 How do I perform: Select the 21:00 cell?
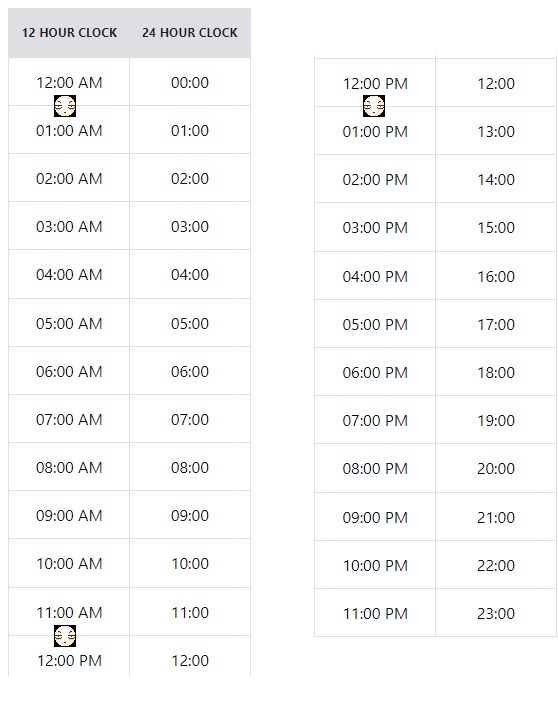click(x=496, y=517)
